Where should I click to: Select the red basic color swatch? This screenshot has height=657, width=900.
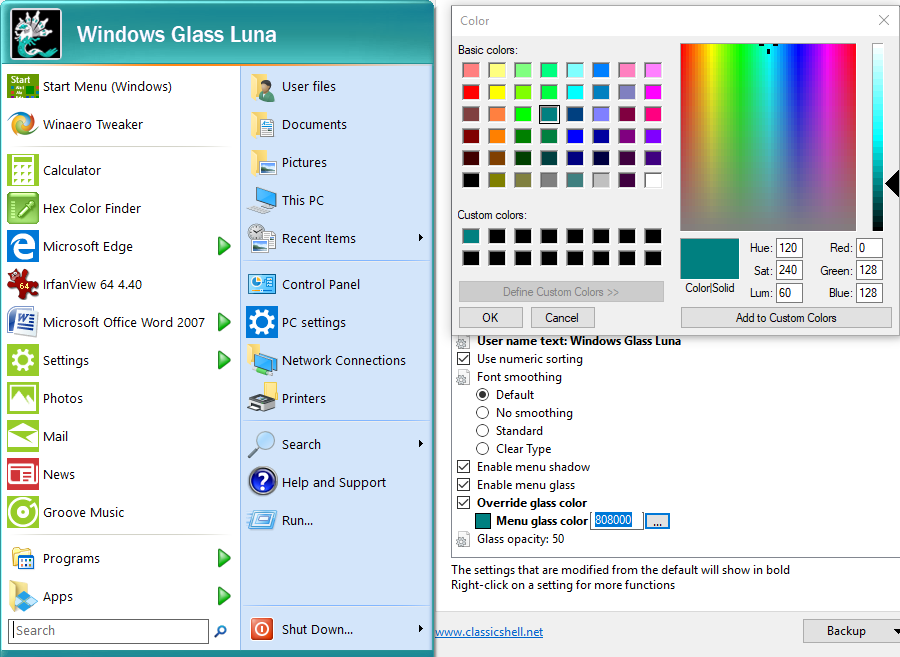pyautogui.click(x=471, y=92)
